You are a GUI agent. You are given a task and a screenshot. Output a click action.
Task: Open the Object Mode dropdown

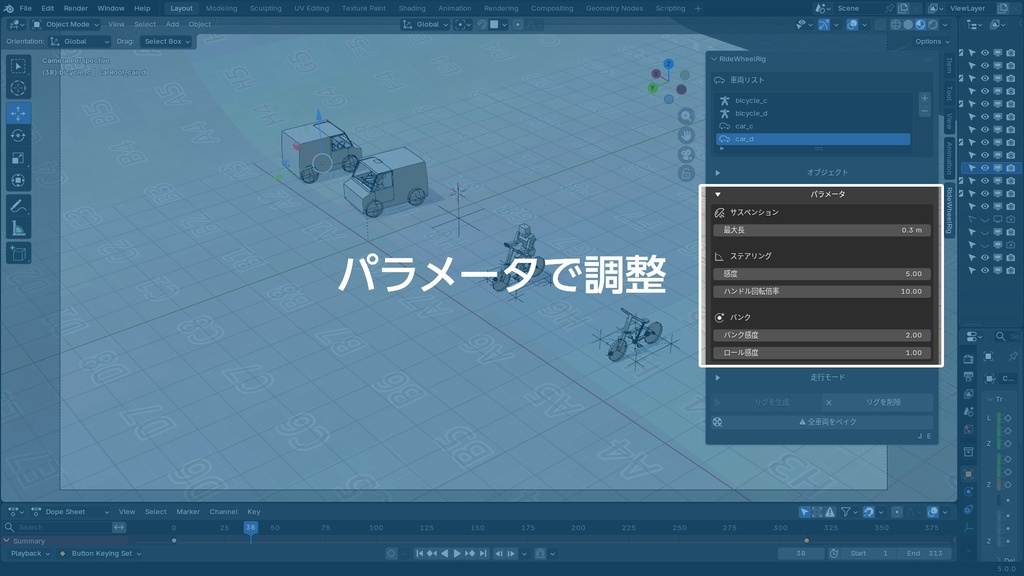[x=66, y=24]
